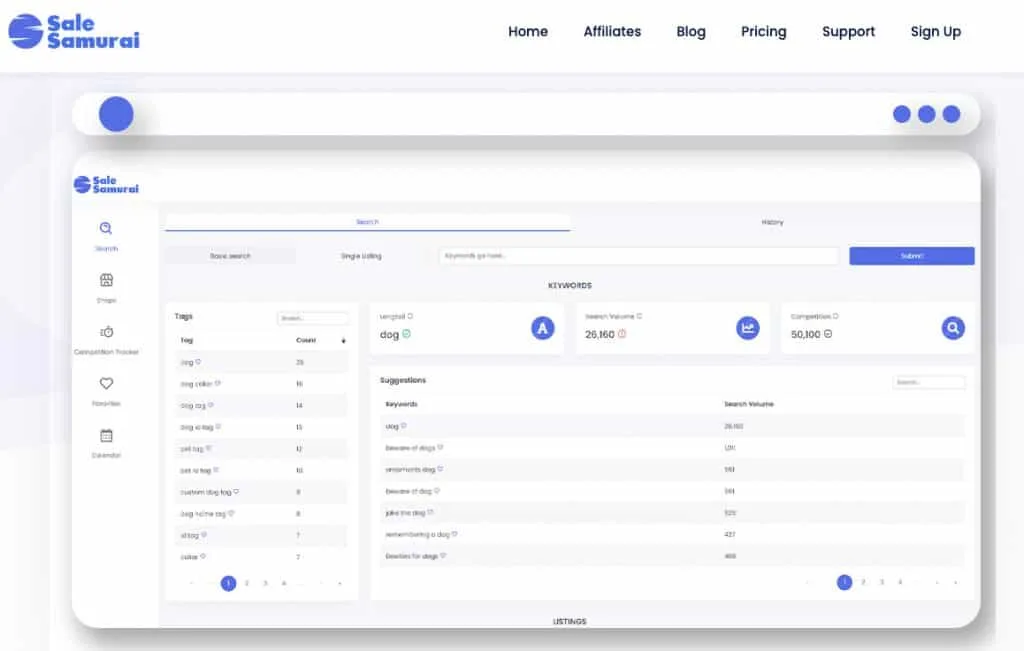Click the Sale Samurai logo in the site header

coord(74,31)
